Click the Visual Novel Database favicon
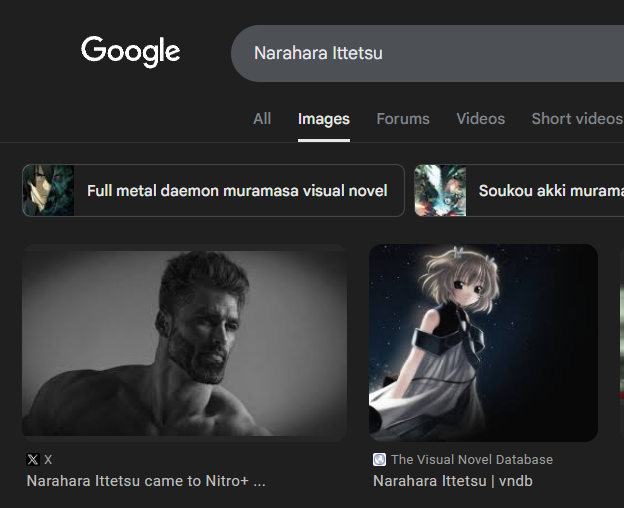This screenshot has width=624, height=508. [x=379, y=459]
